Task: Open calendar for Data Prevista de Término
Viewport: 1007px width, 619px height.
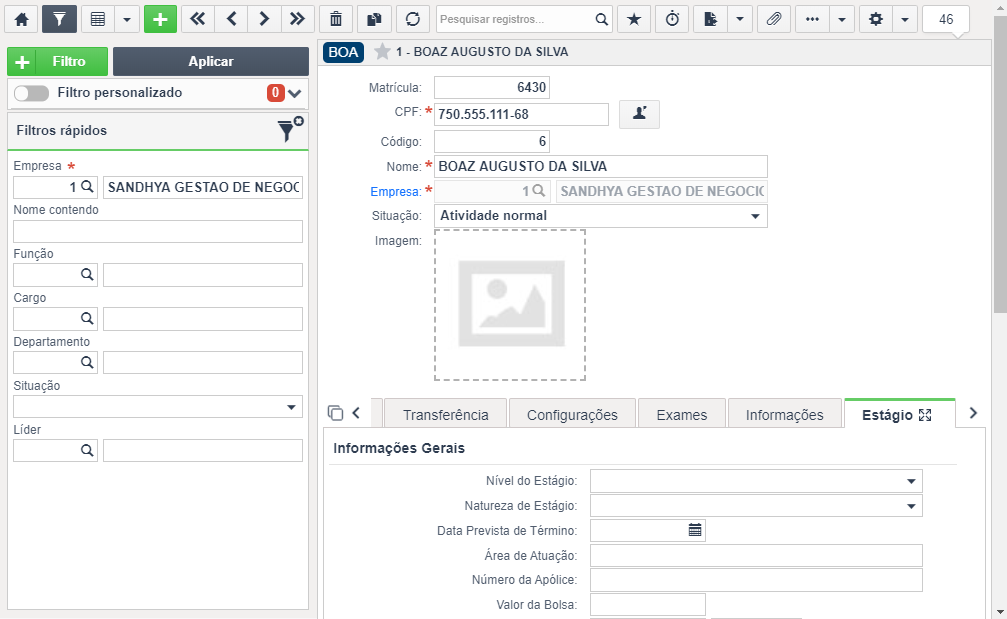Action: click(x=695, y=530)
